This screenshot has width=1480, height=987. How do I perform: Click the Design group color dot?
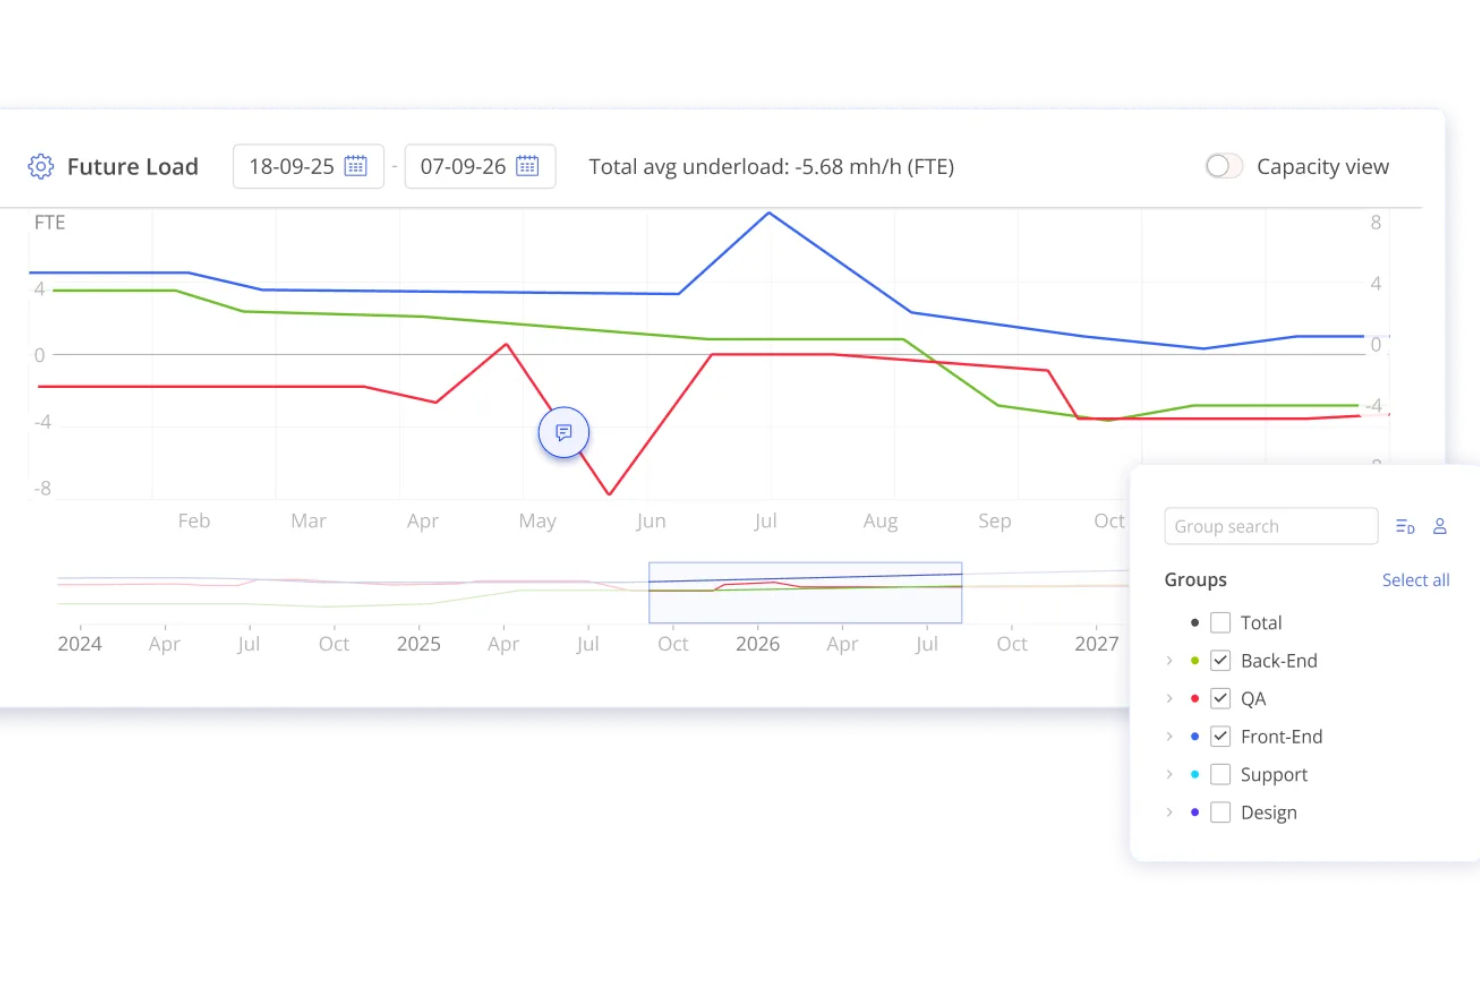pyautogui.click(x=1194, y=812)
